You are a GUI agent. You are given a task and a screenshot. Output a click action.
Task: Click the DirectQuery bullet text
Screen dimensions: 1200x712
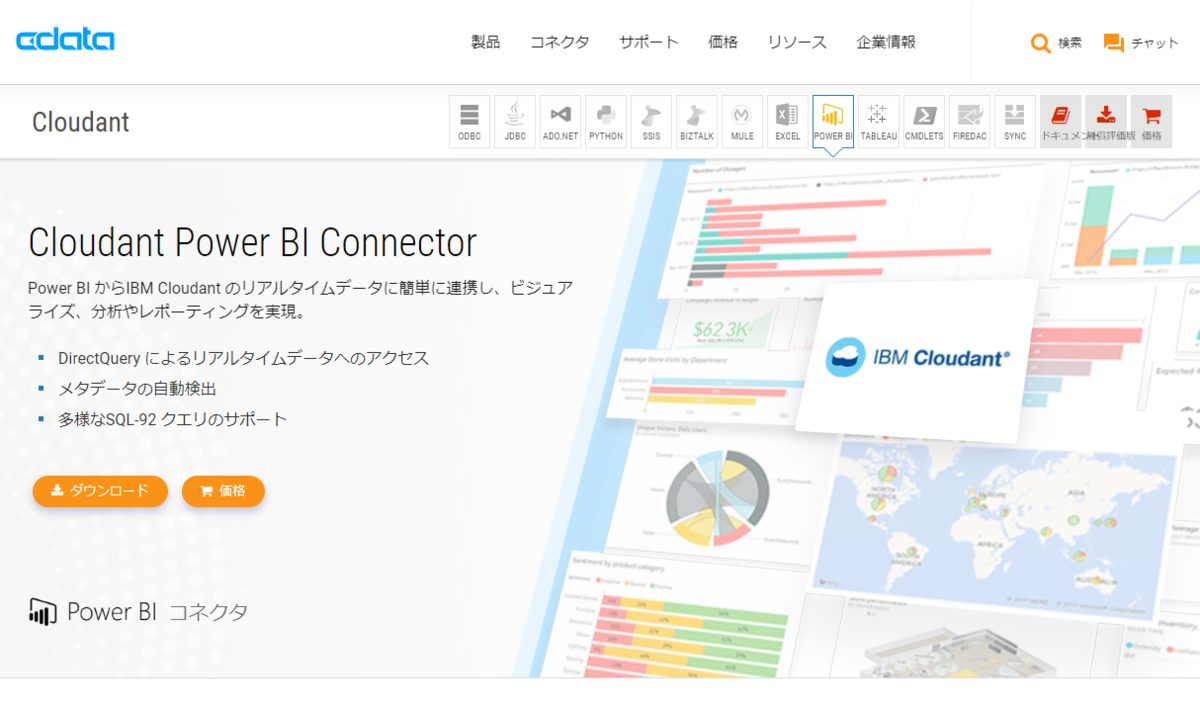(x=244, y=358)
